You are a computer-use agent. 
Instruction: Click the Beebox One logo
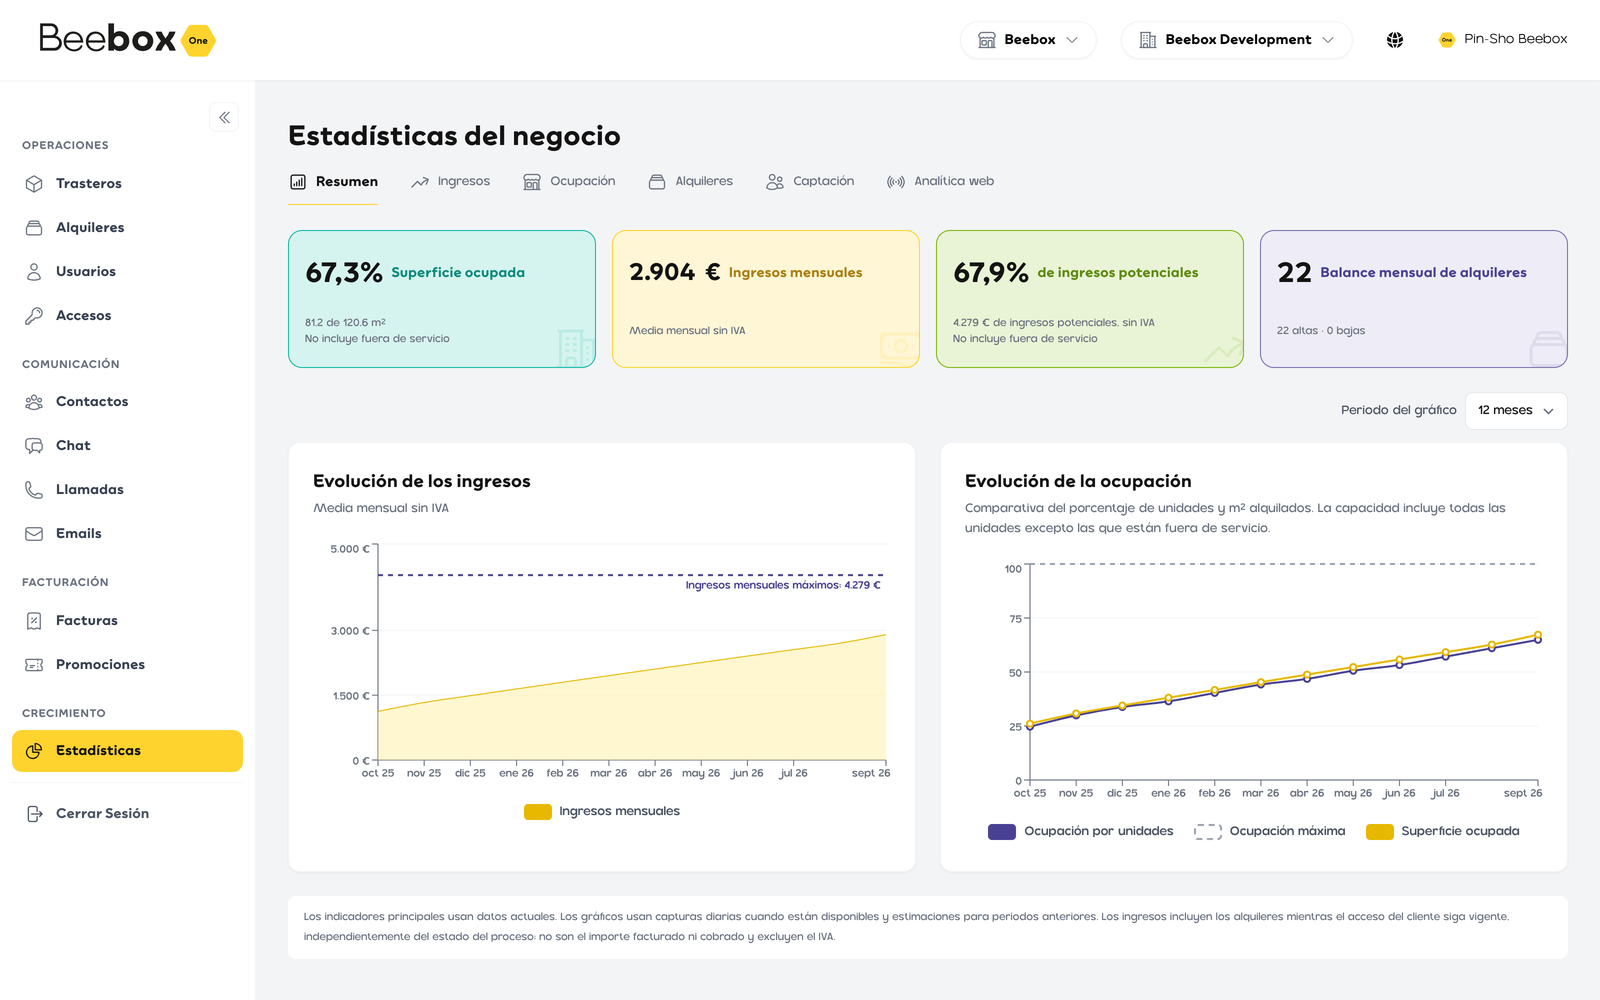(x=127, y=39)
